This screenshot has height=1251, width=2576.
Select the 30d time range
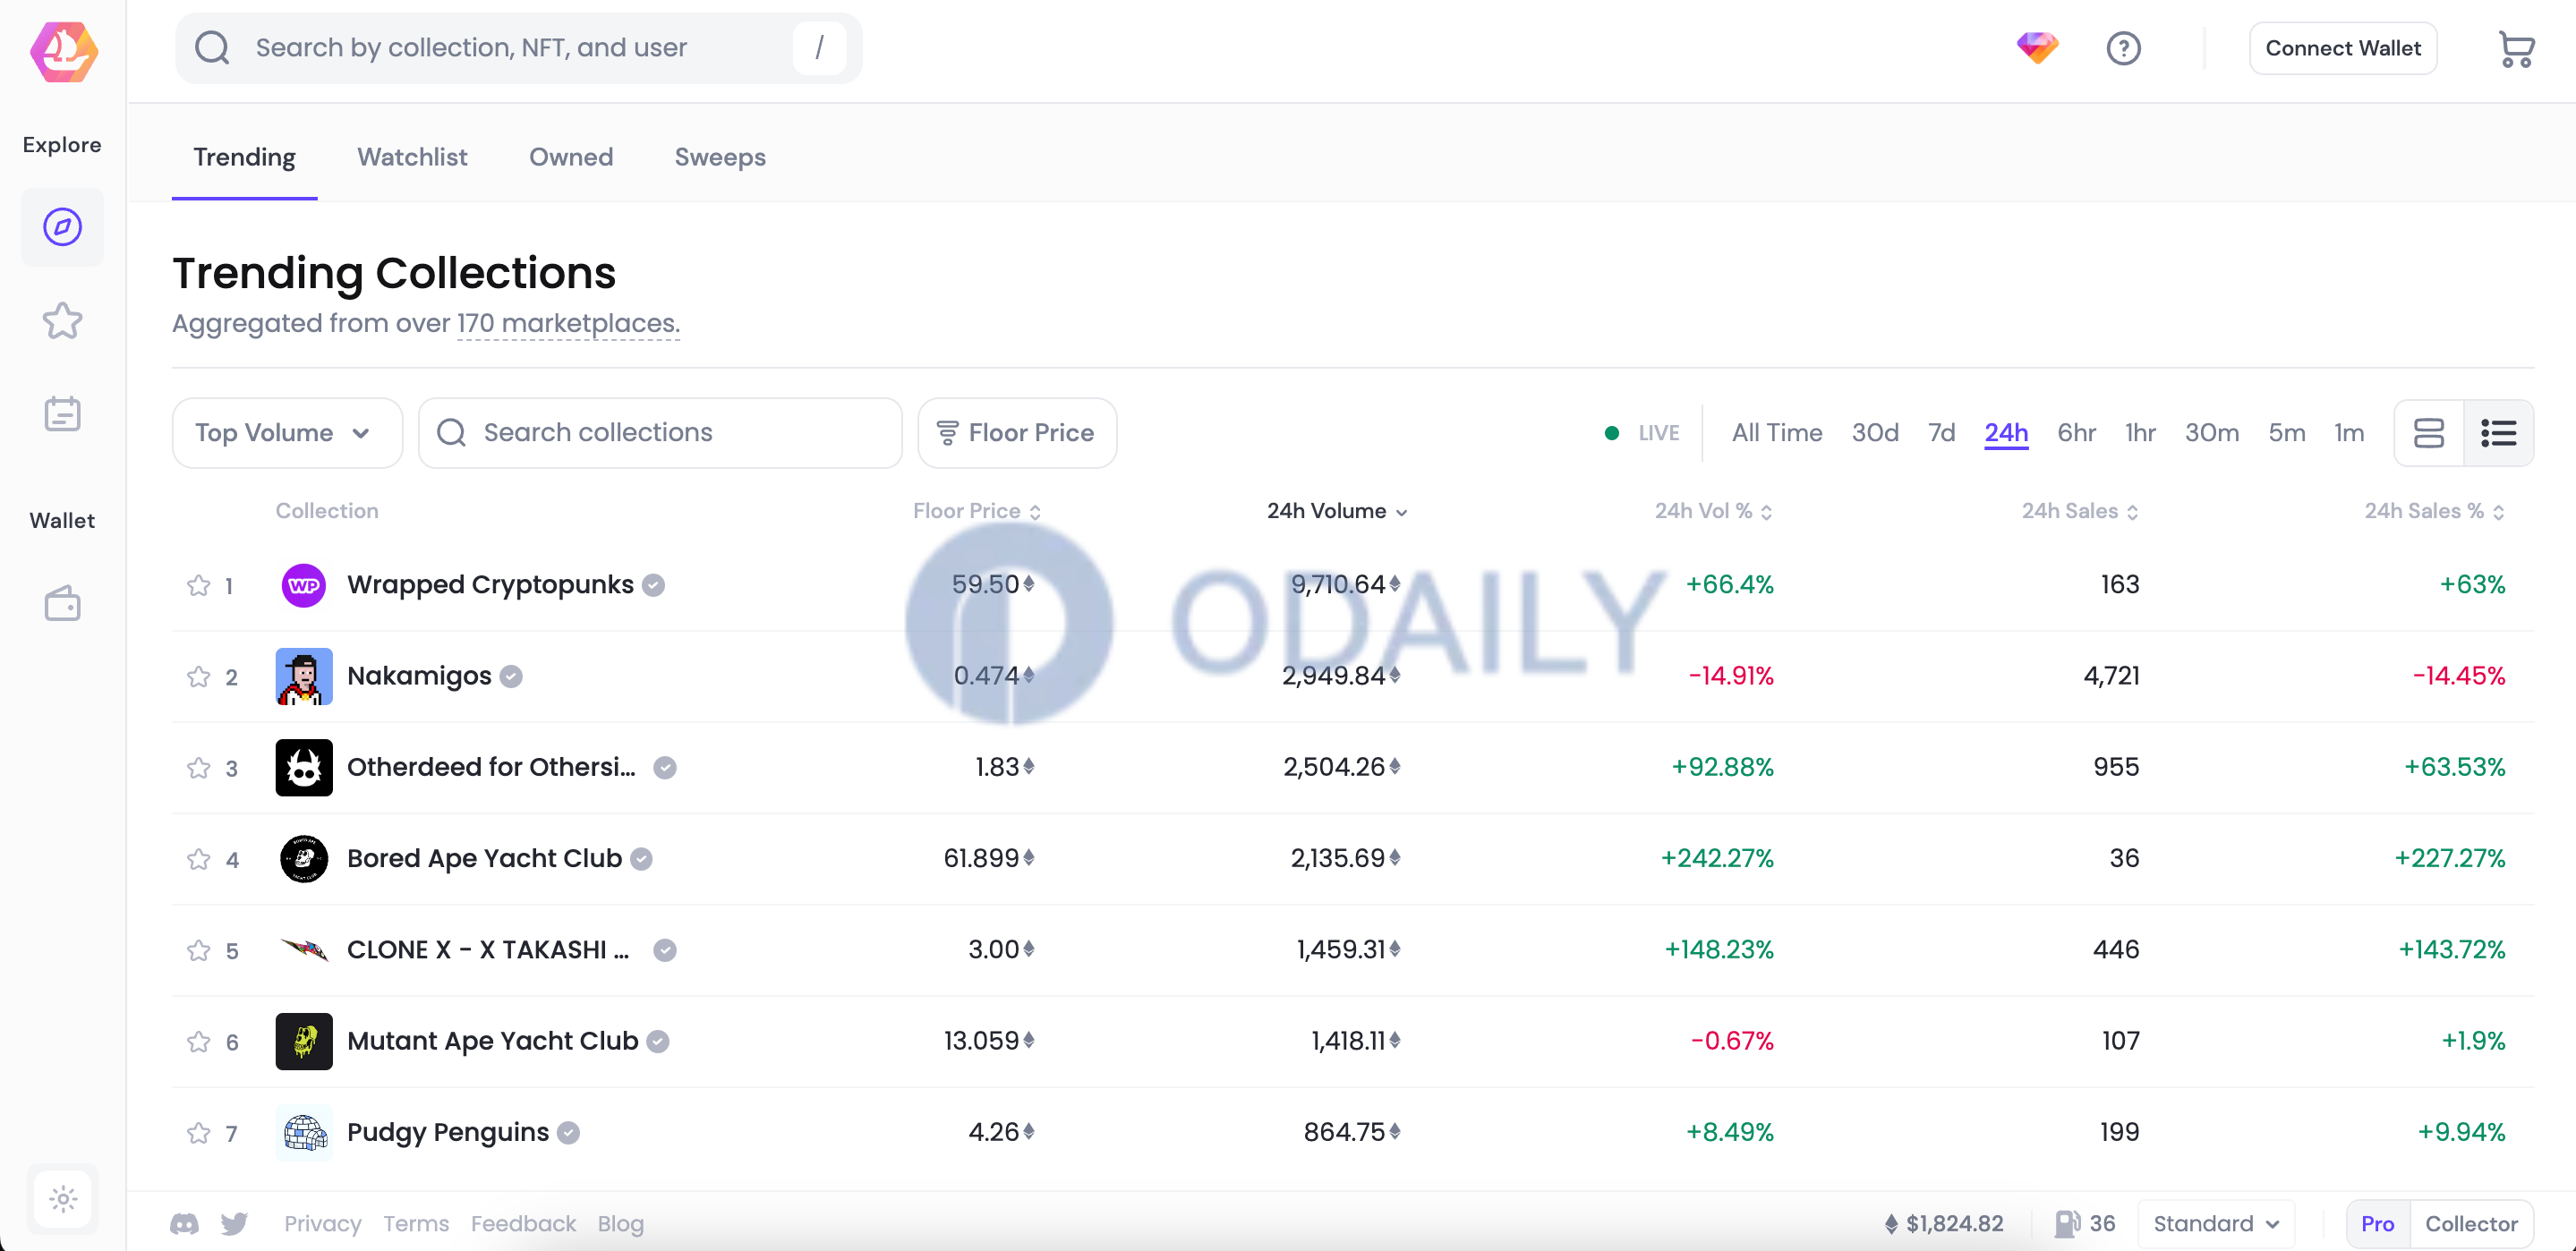pyautogui.click(x=1874, y=433)
